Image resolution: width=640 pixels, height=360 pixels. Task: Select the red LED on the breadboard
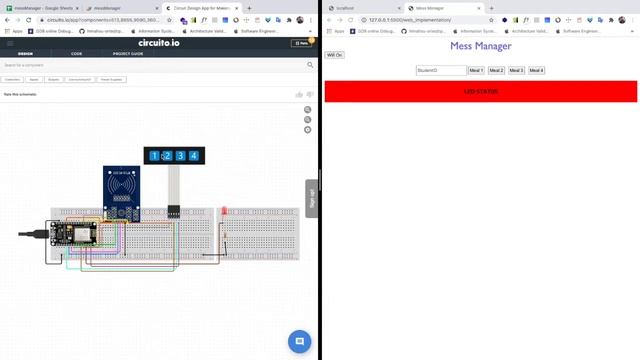(x=224, y=211)
